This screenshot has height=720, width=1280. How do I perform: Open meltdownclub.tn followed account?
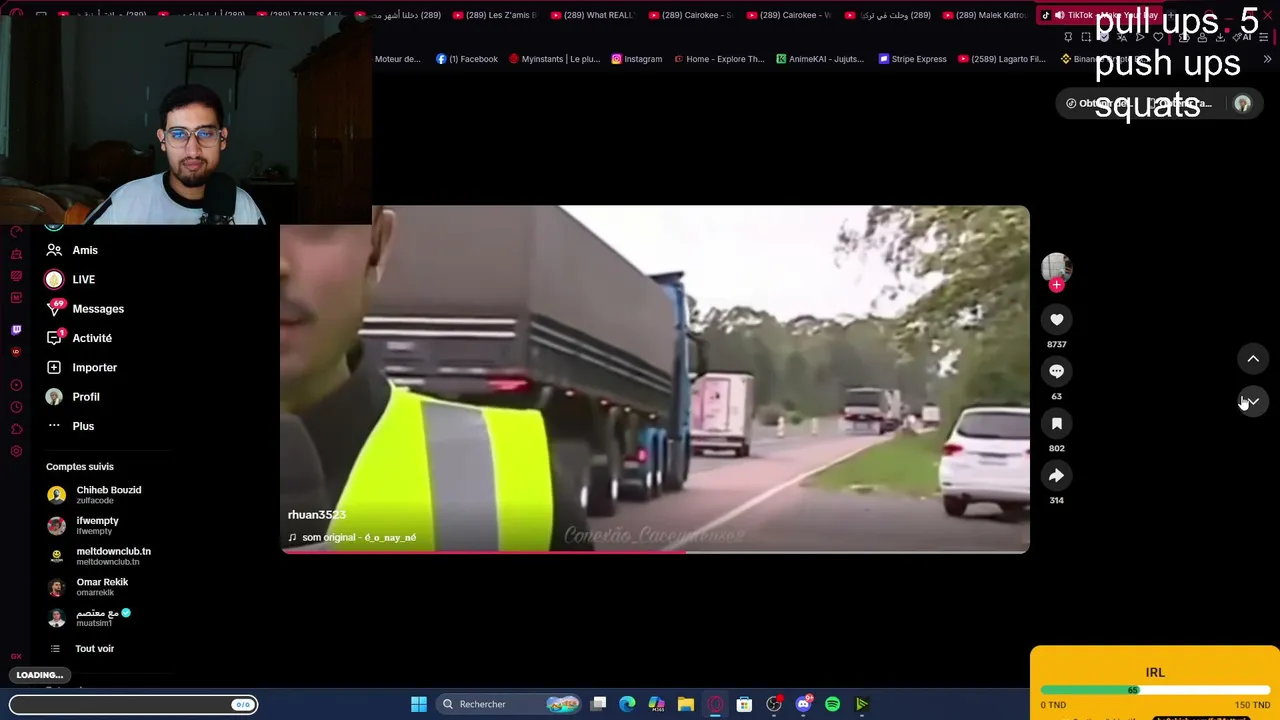tap(99, 556)
